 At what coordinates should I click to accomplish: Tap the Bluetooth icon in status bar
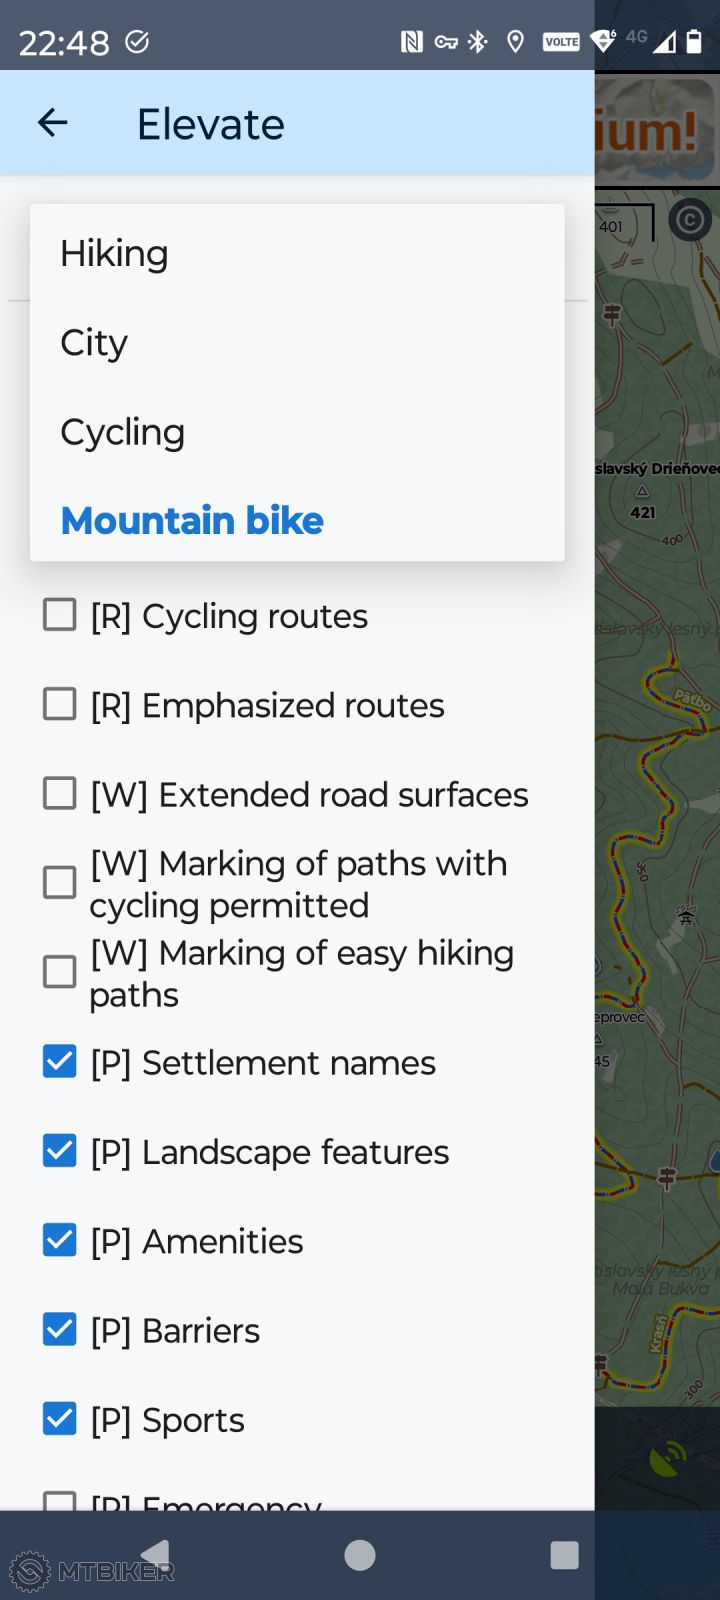point(479,41)
